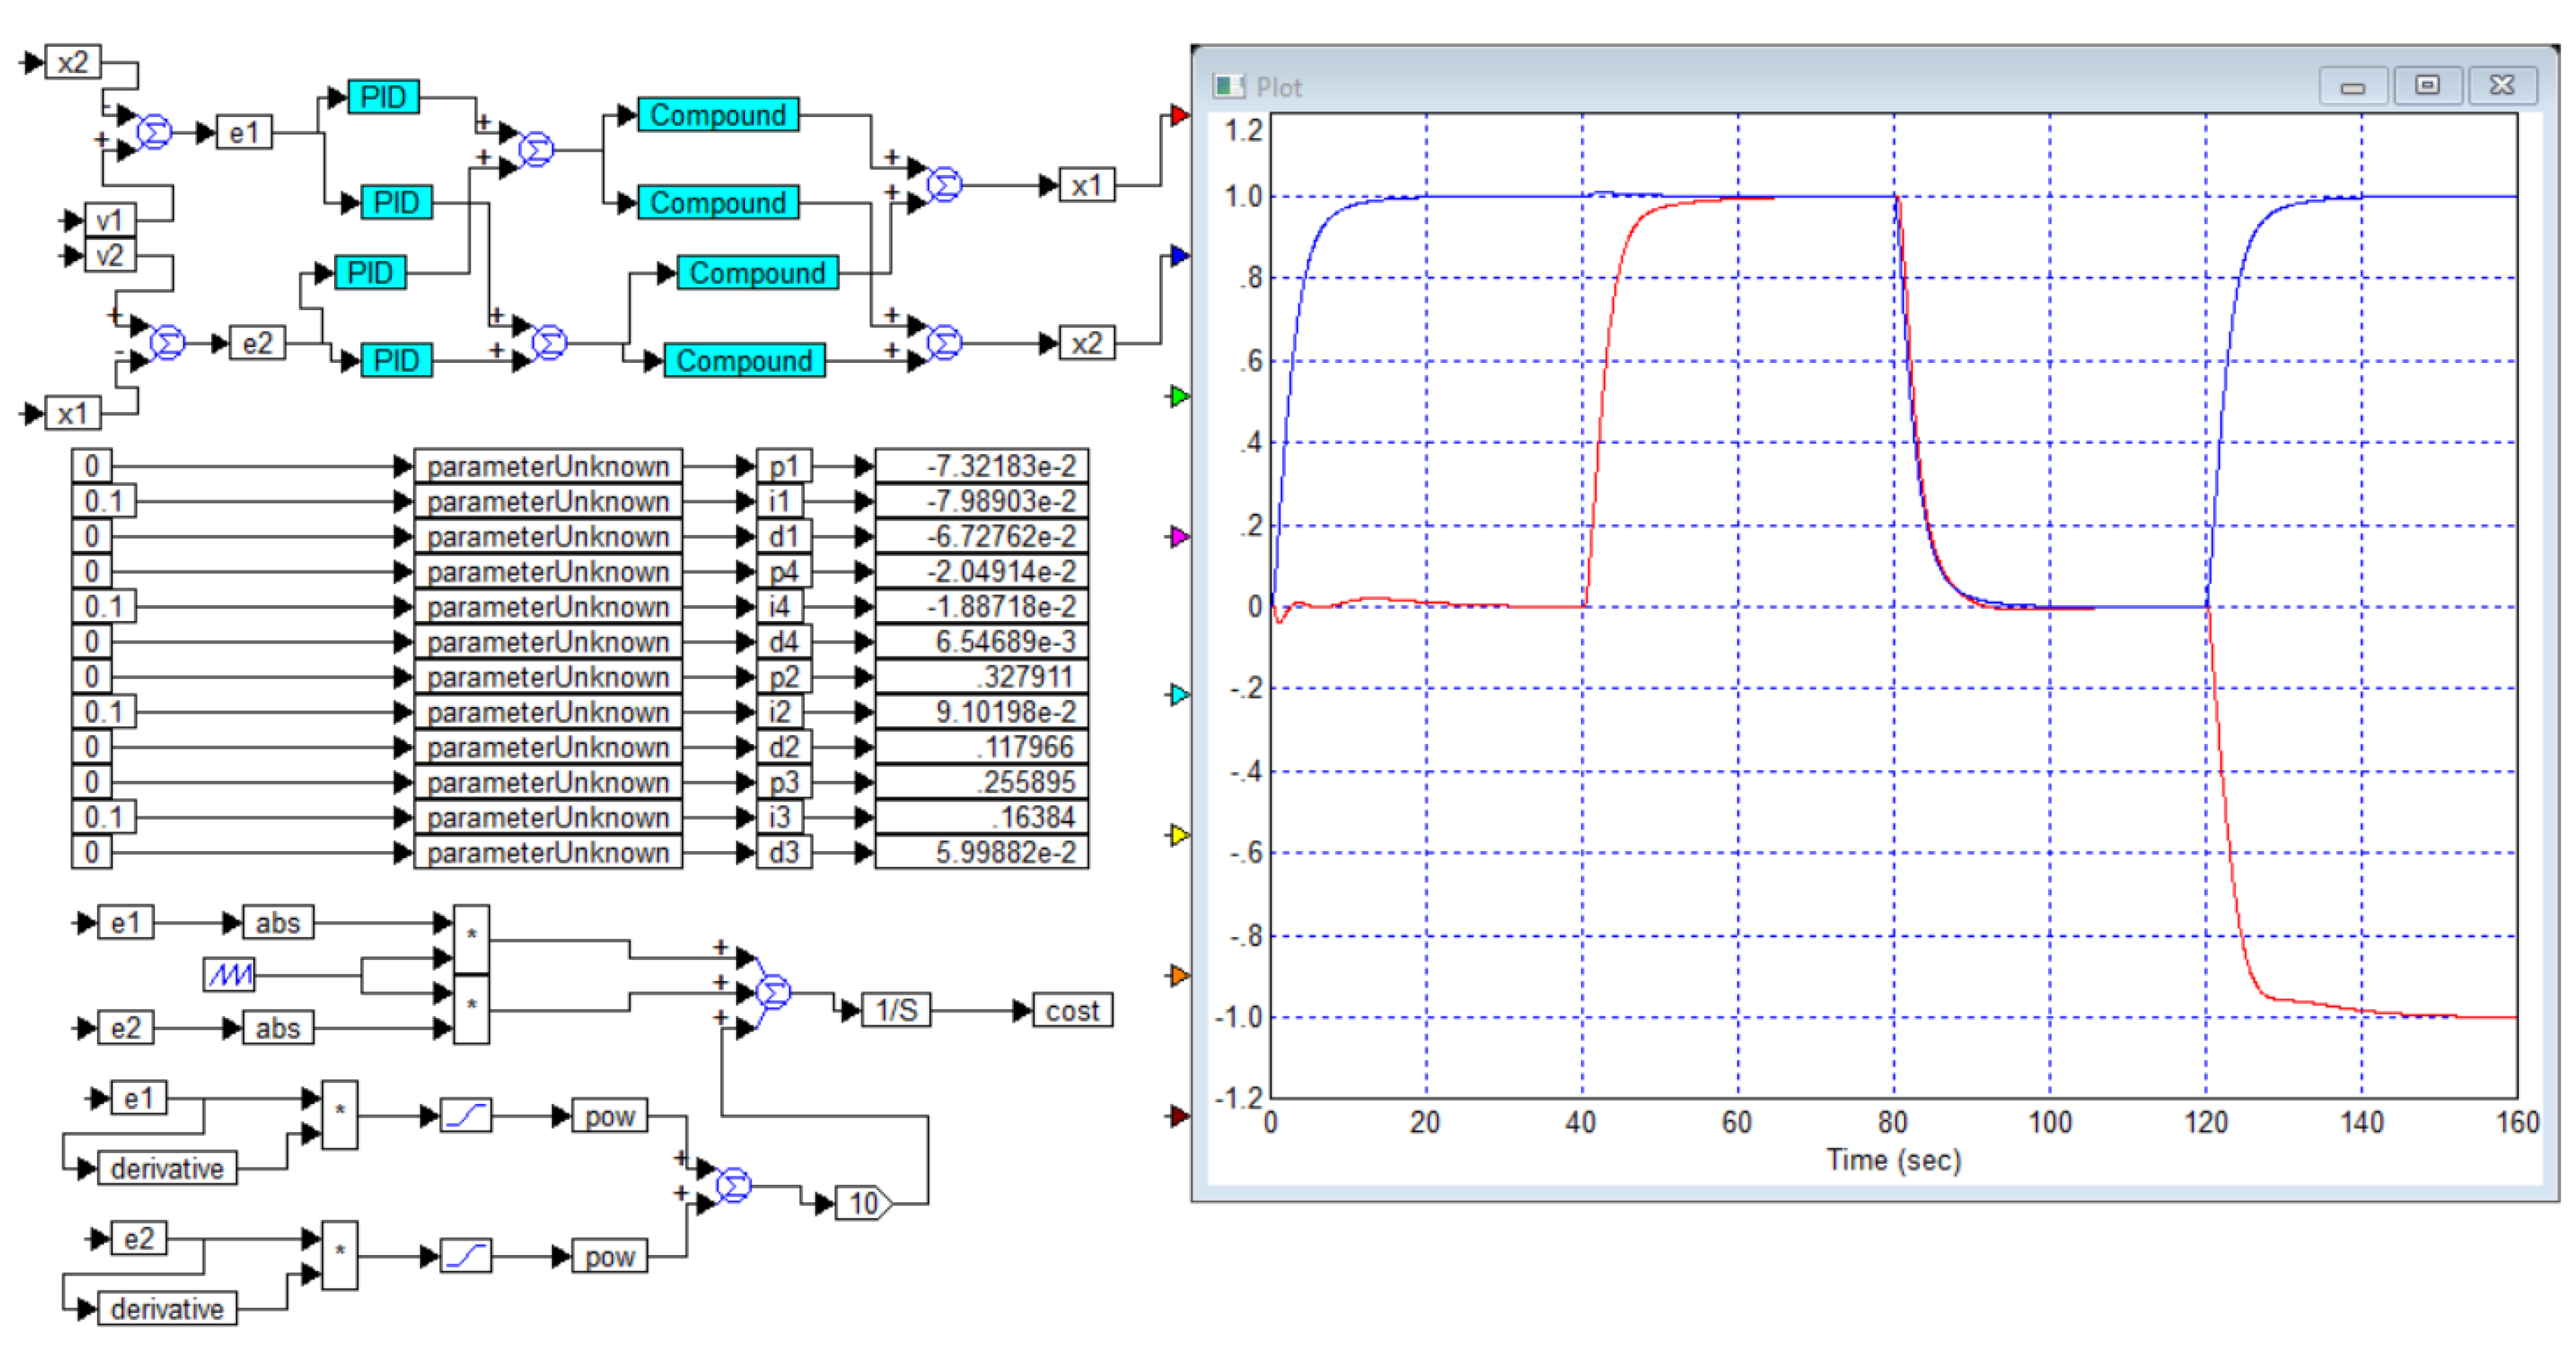Click the gain block labeled 10
This screenshot has height=1357, width=2576.
865,1203
